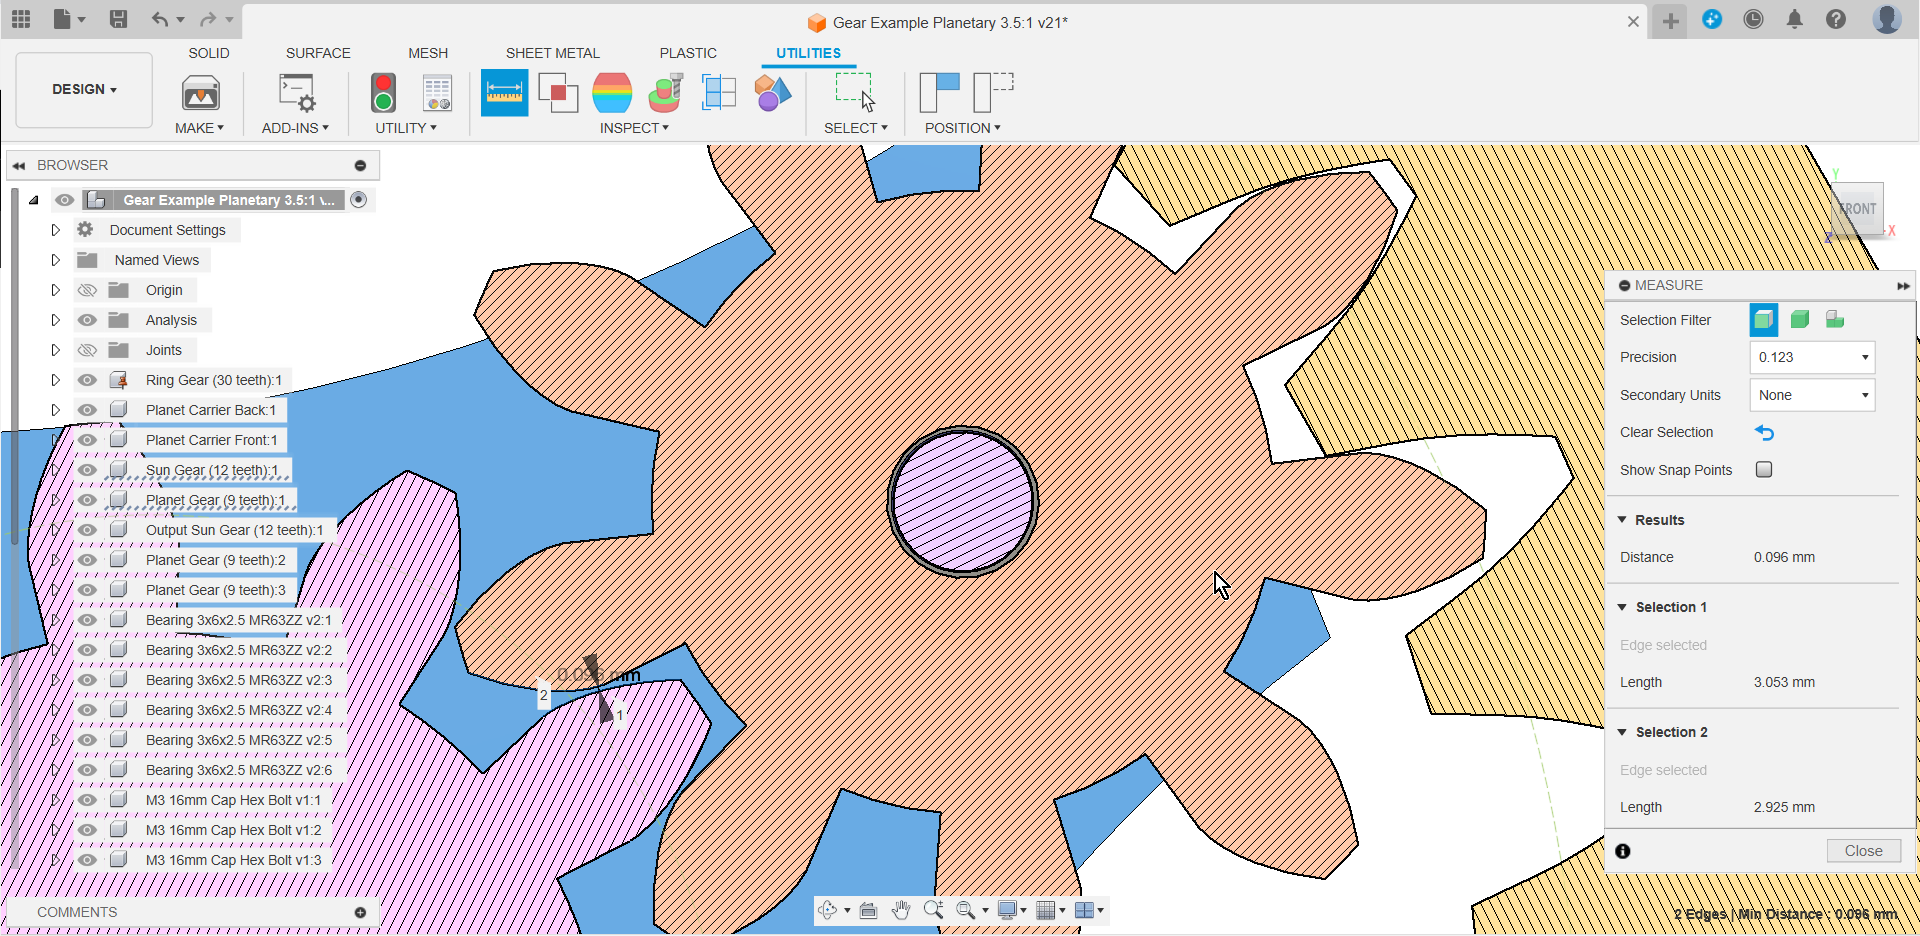Toggle visibility of Planet Gear (9 teeth):2
Viewport: 1920px width, 936px height.
click(x=87, y=560)
